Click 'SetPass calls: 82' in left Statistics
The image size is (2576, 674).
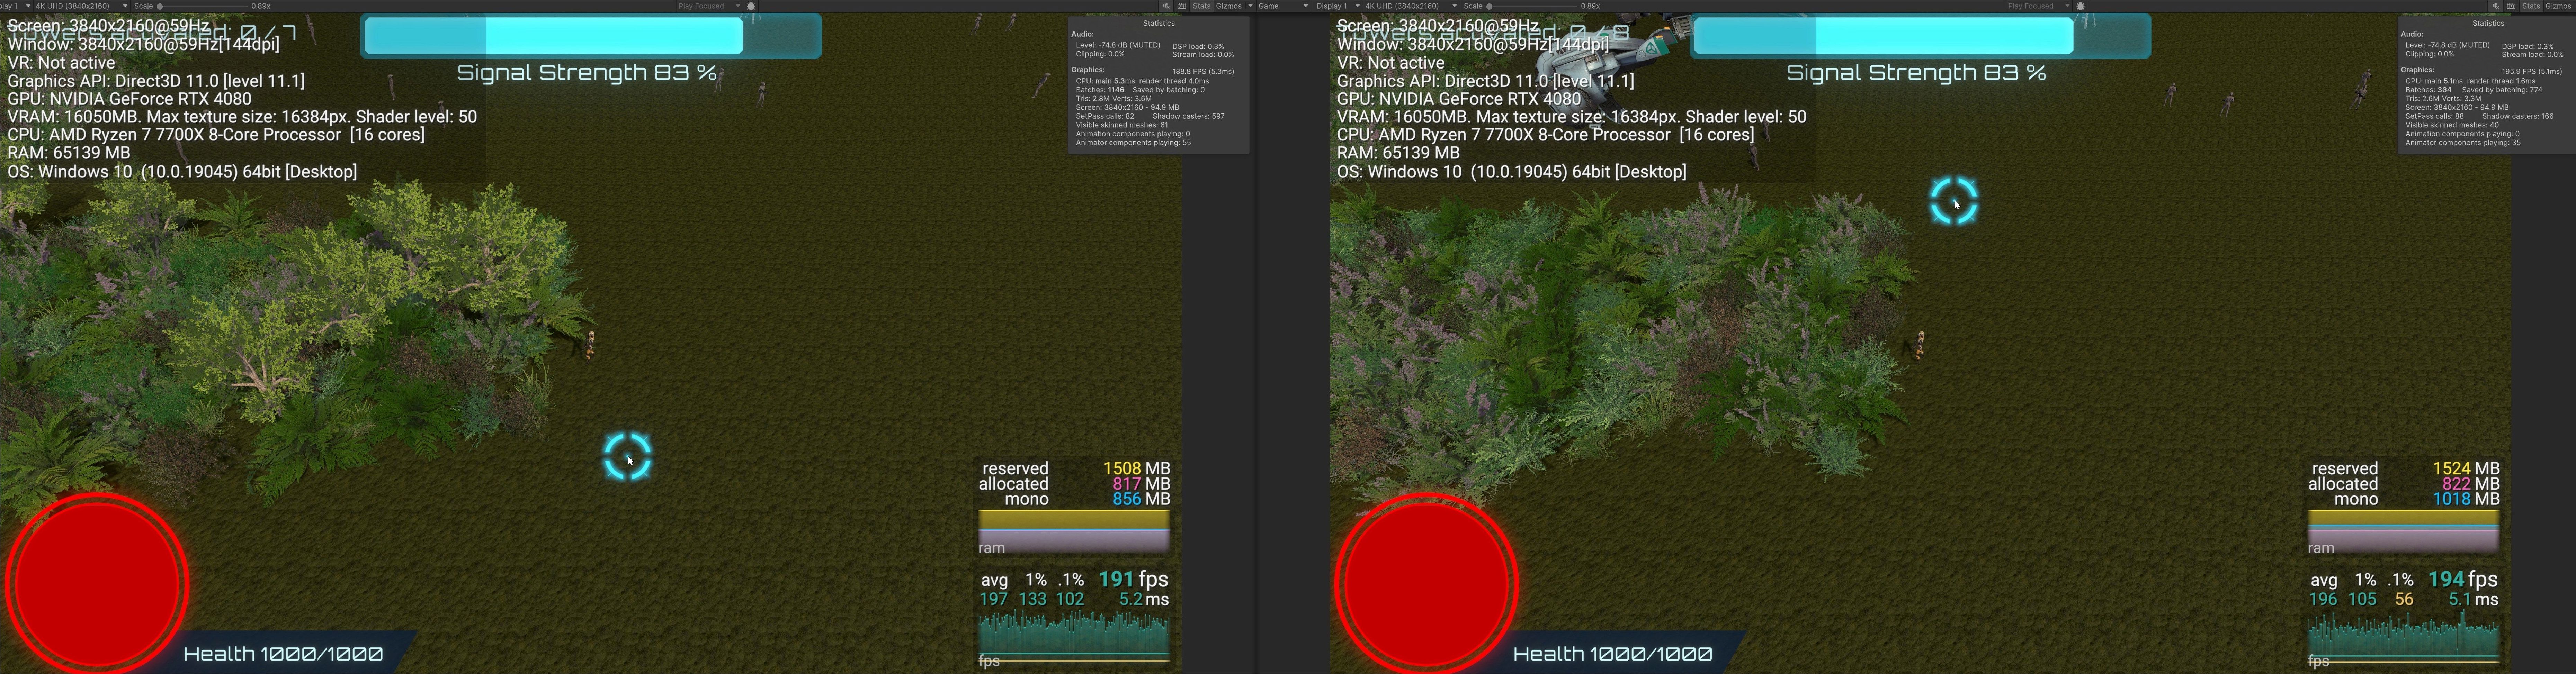[x=1104, y=116]
